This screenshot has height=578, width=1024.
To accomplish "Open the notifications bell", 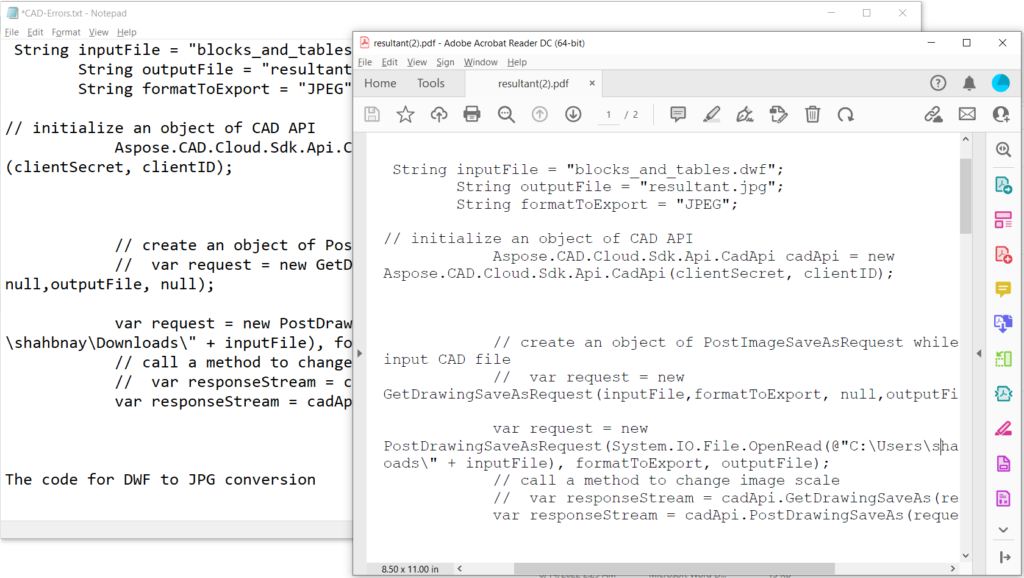I will 969,83.
